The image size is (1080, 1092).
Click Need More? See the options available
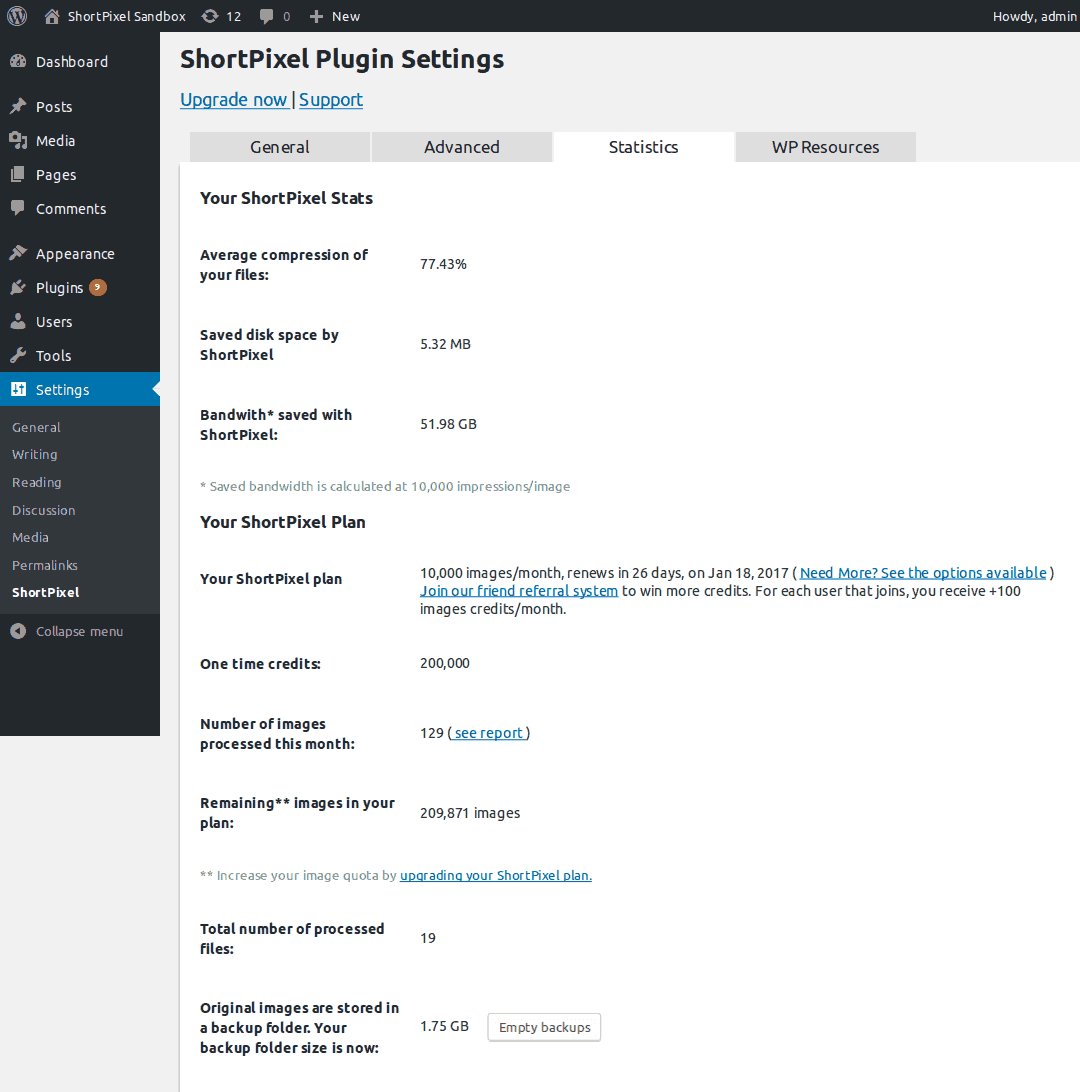923,572
